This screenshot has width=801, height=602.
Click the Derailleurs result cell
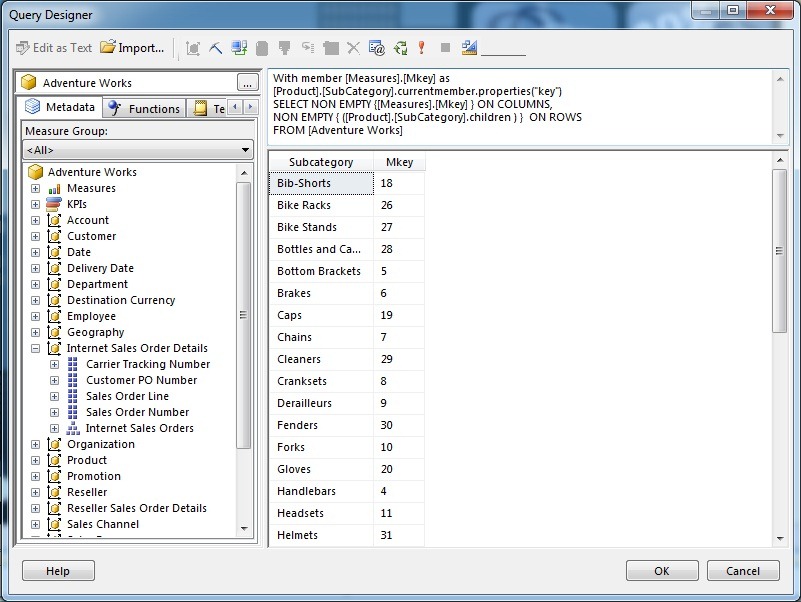tap(321, 403)
